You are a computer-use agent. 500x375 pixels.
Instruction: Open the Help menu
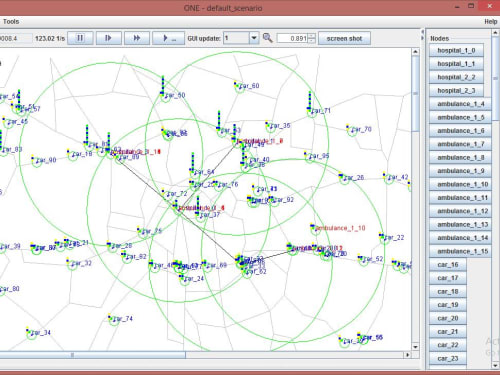click(x=491, y=22)
